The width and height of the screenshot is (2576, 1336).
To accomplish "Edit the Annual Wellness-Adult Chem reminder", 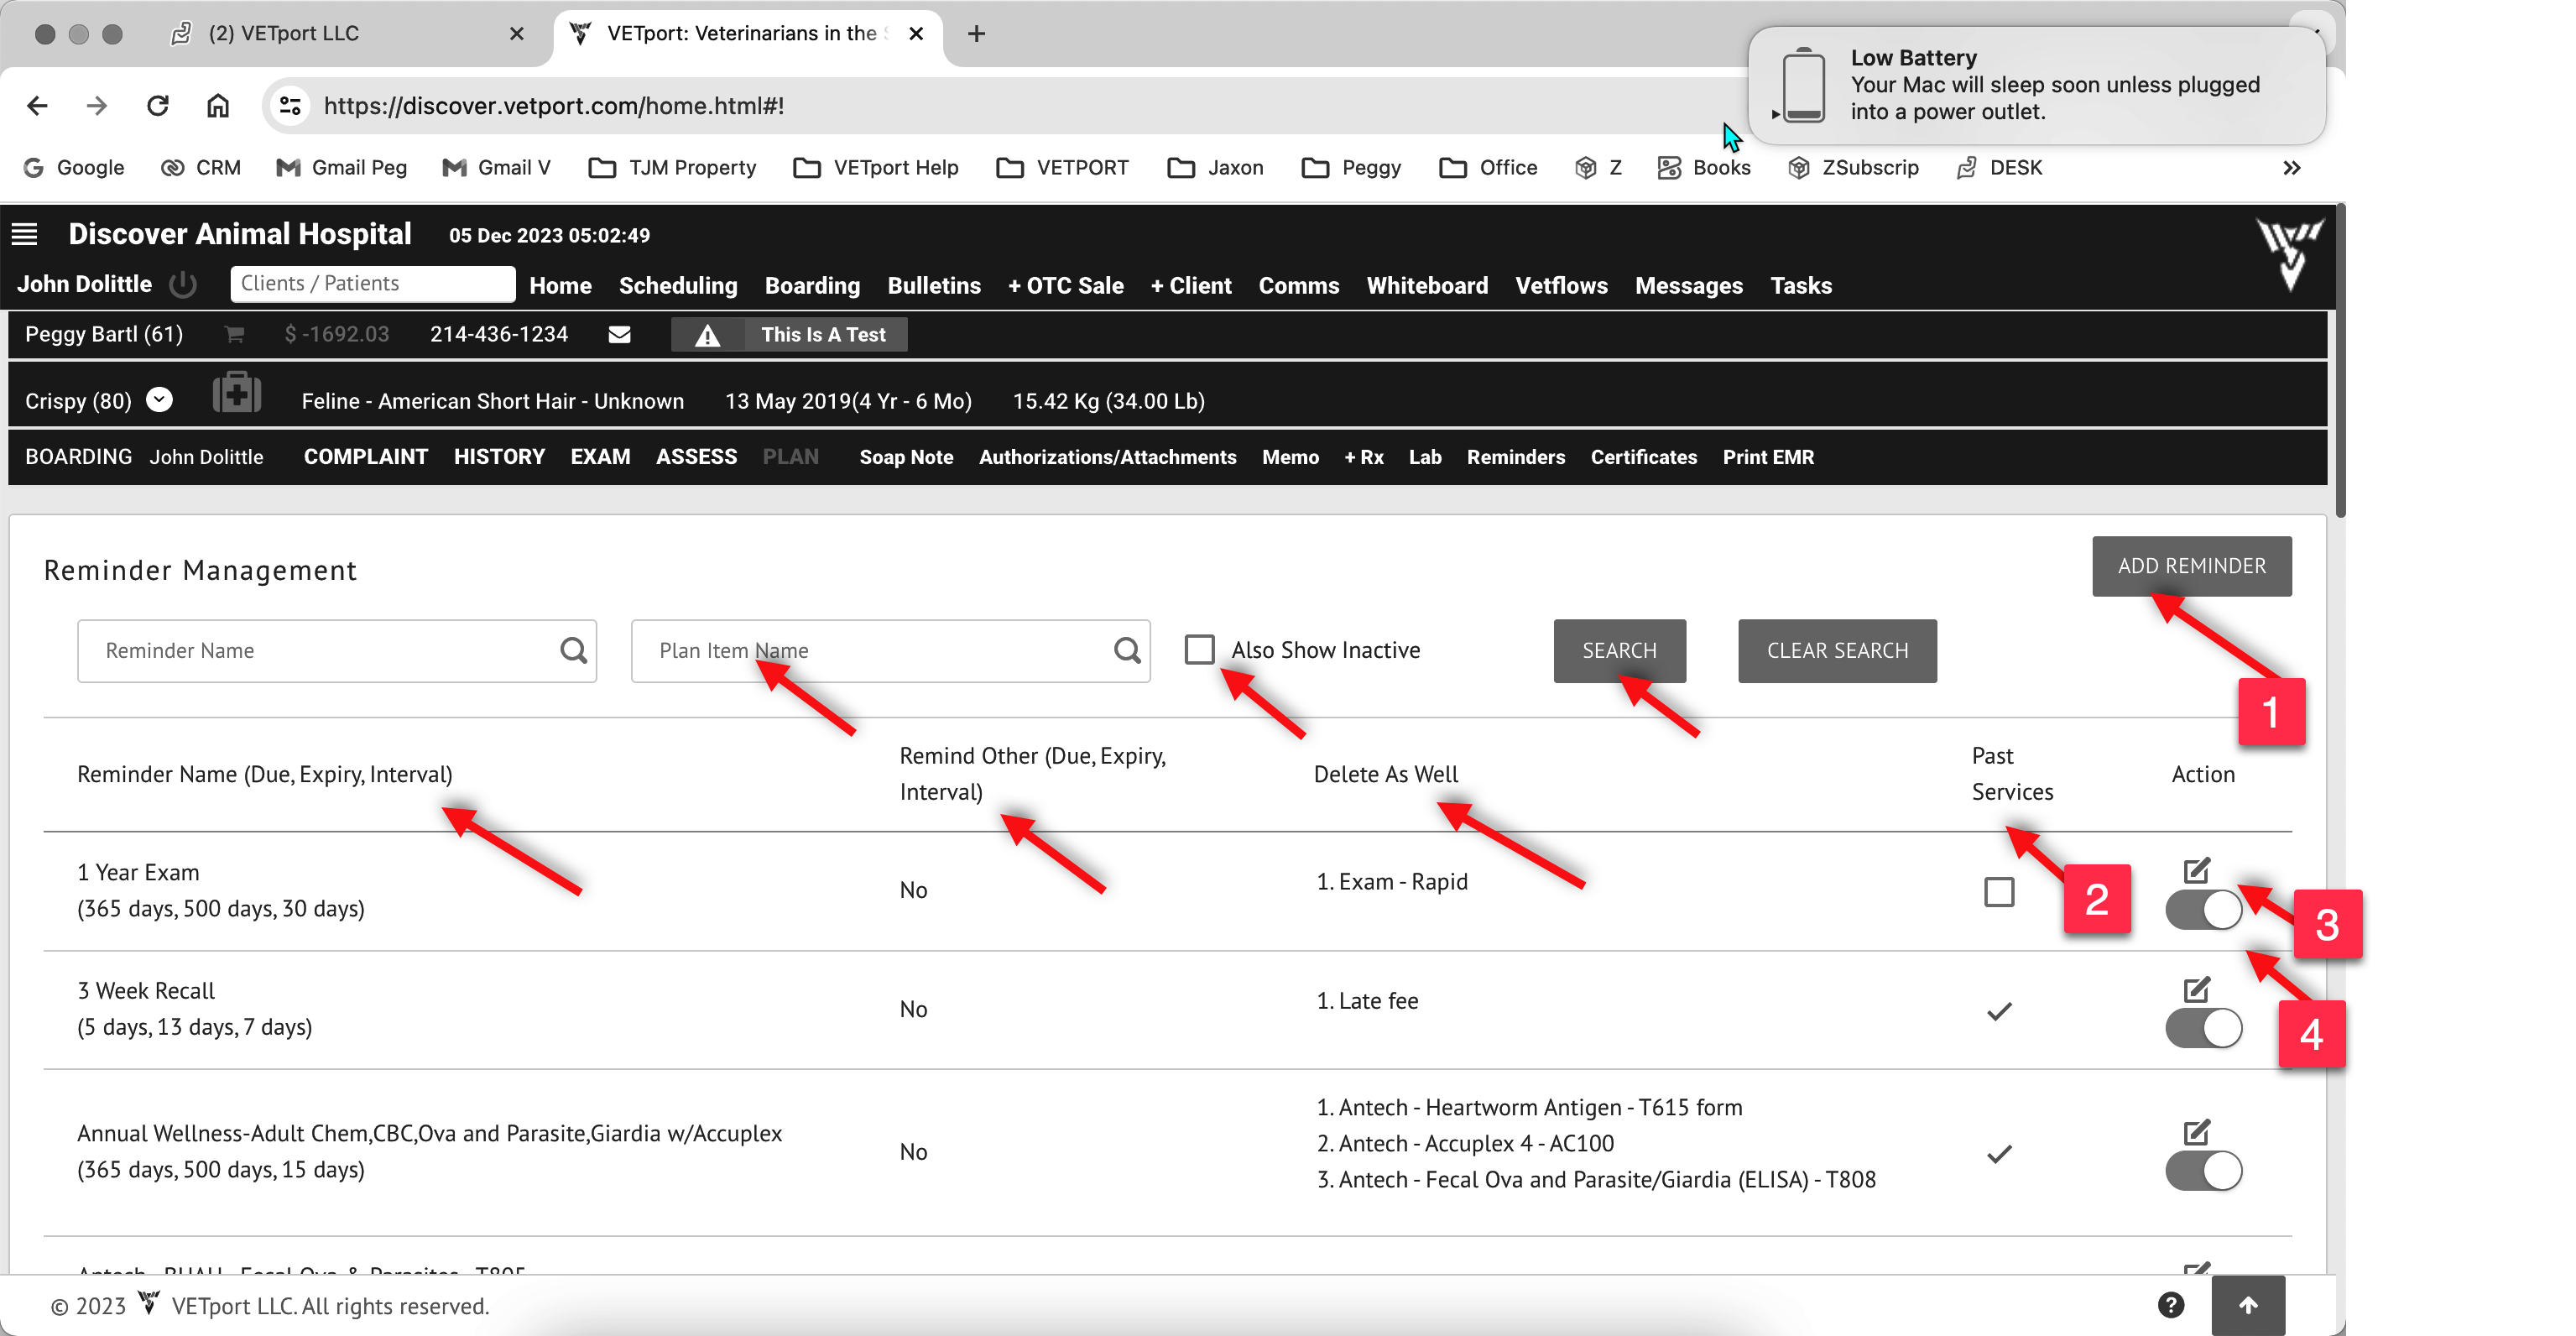I will pyautogui.click(x=2196, y=1132).
